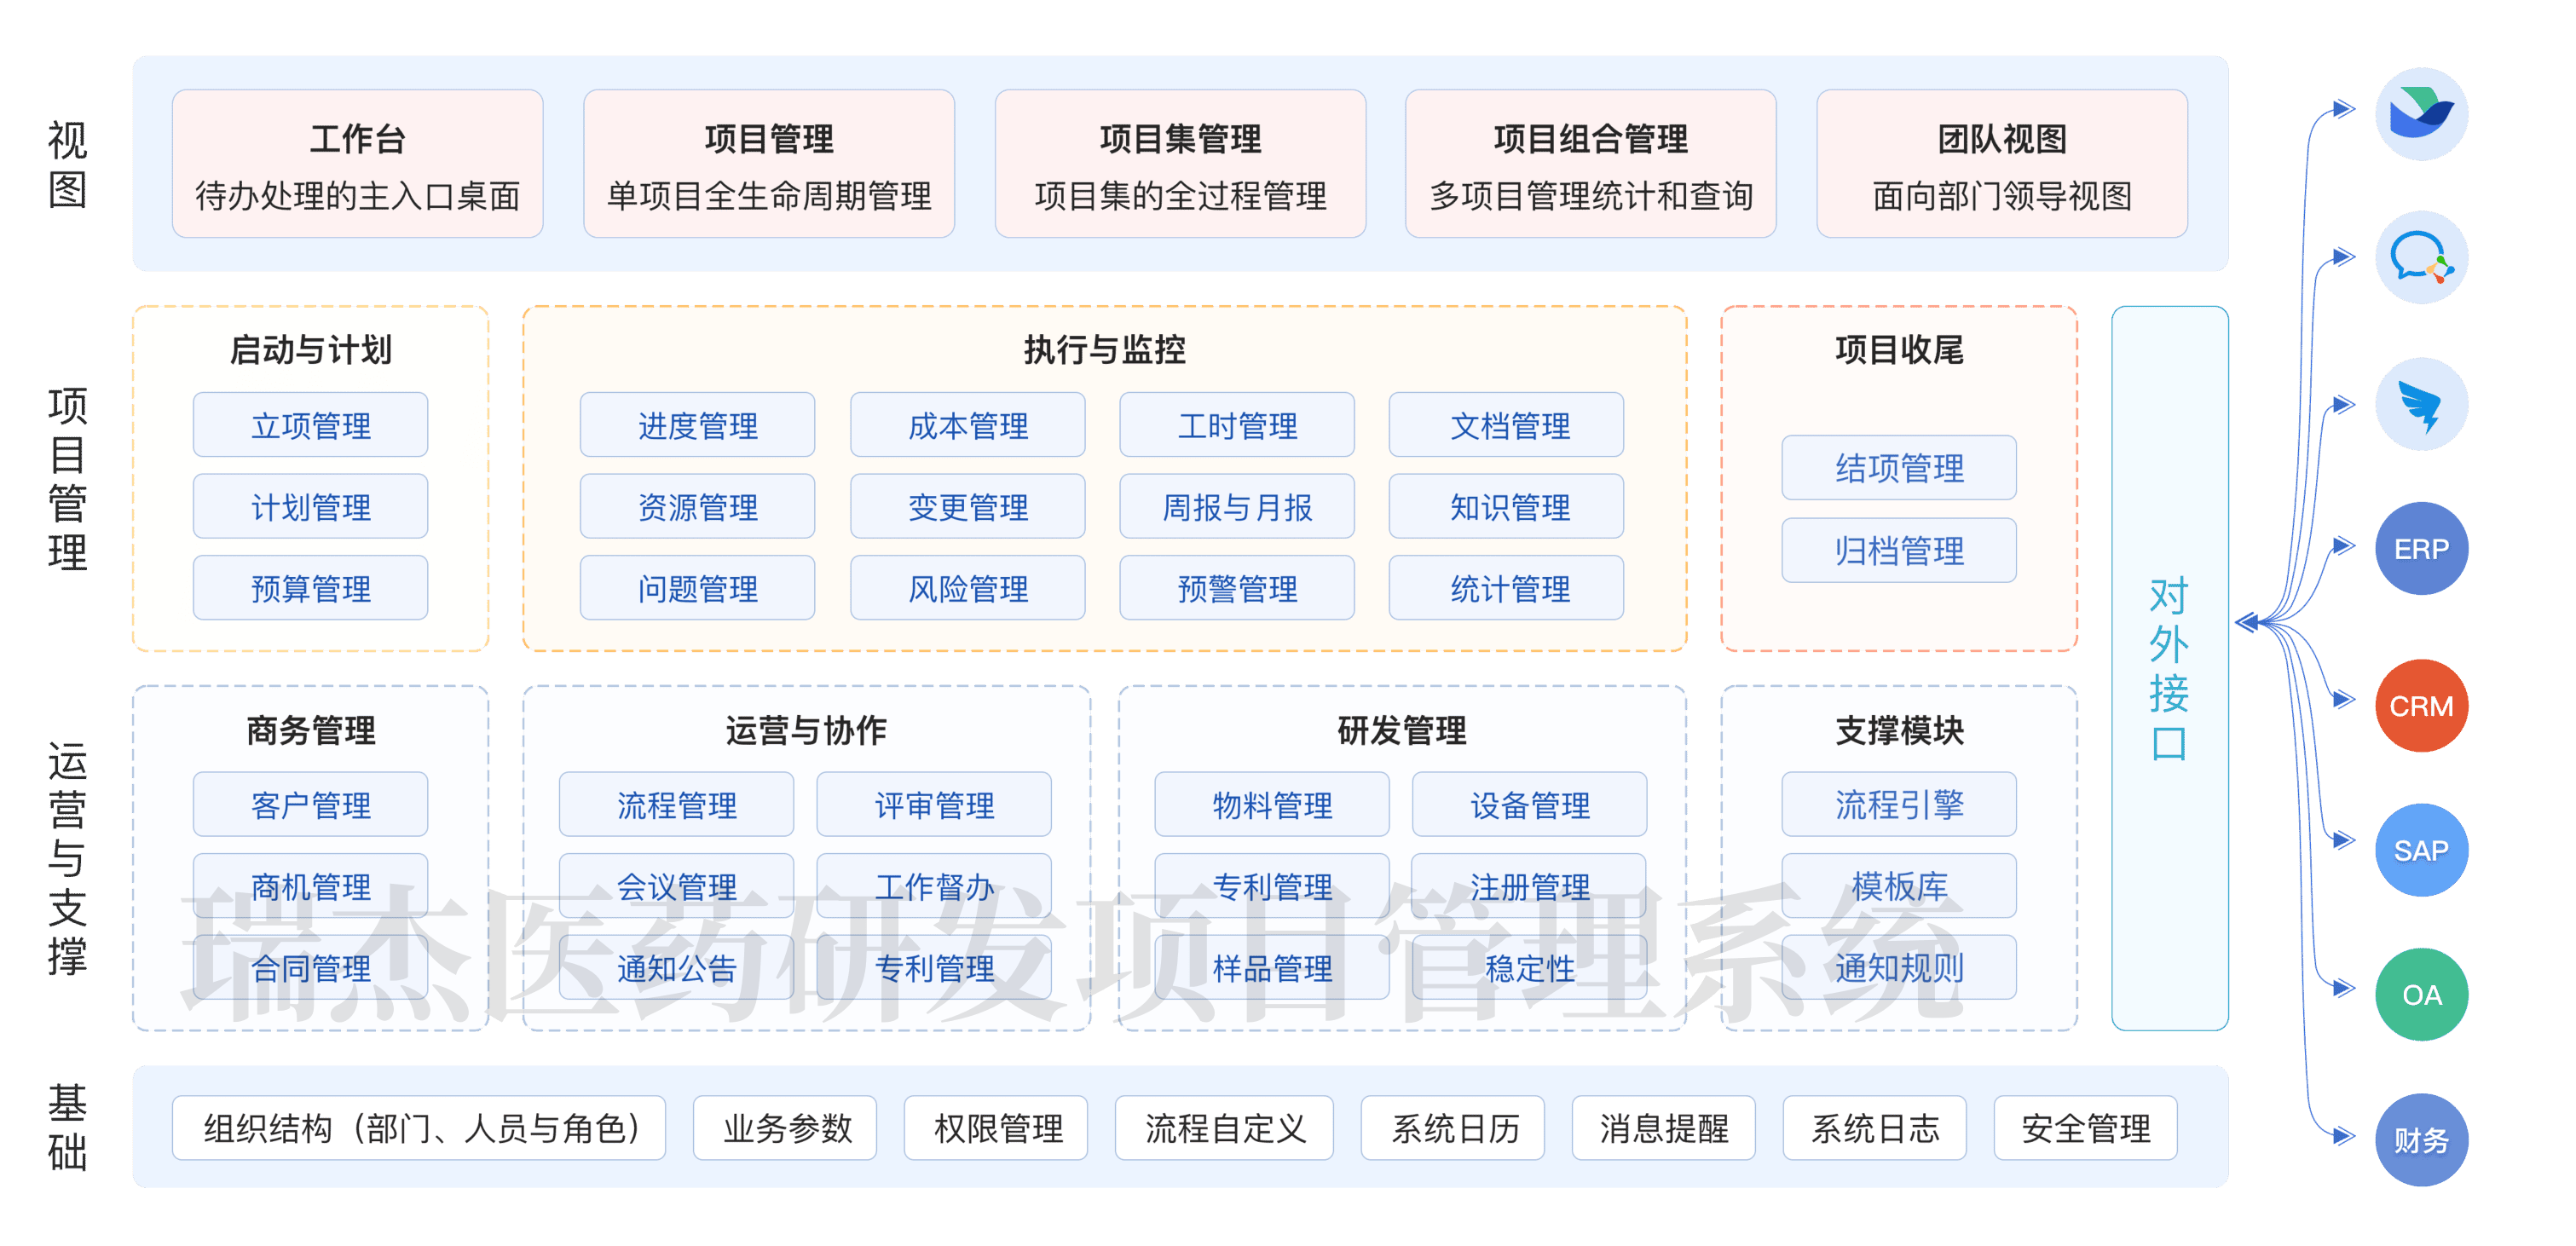Choose 资源管理 module
Screen dimensions: 2576x1246
698,507
